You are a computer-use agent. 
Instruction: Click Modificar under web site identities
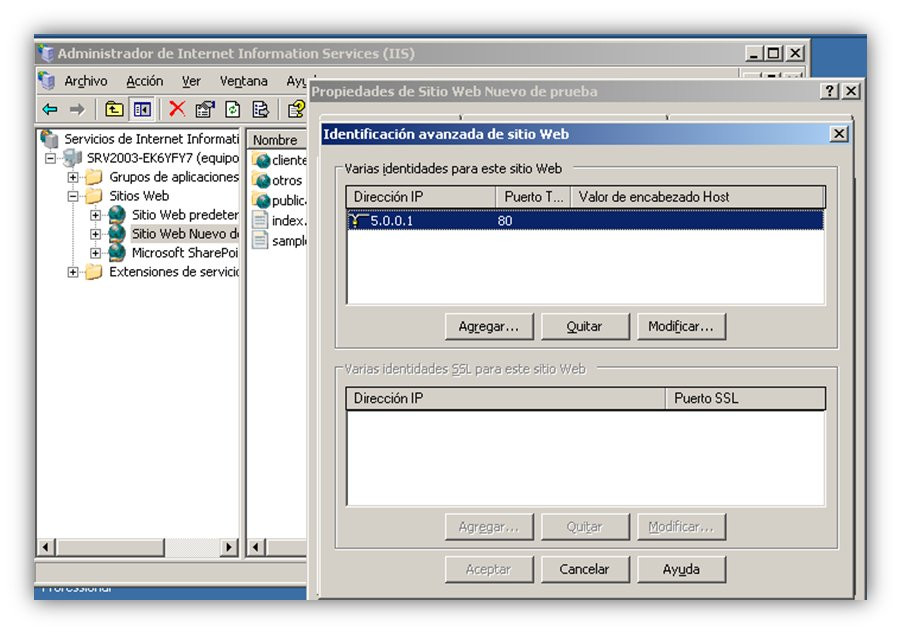point(681,326)
